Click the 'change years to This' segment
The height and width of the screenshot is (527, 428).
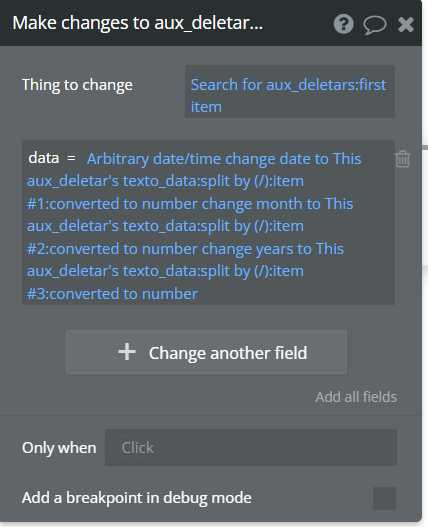(x=273, y=249)
